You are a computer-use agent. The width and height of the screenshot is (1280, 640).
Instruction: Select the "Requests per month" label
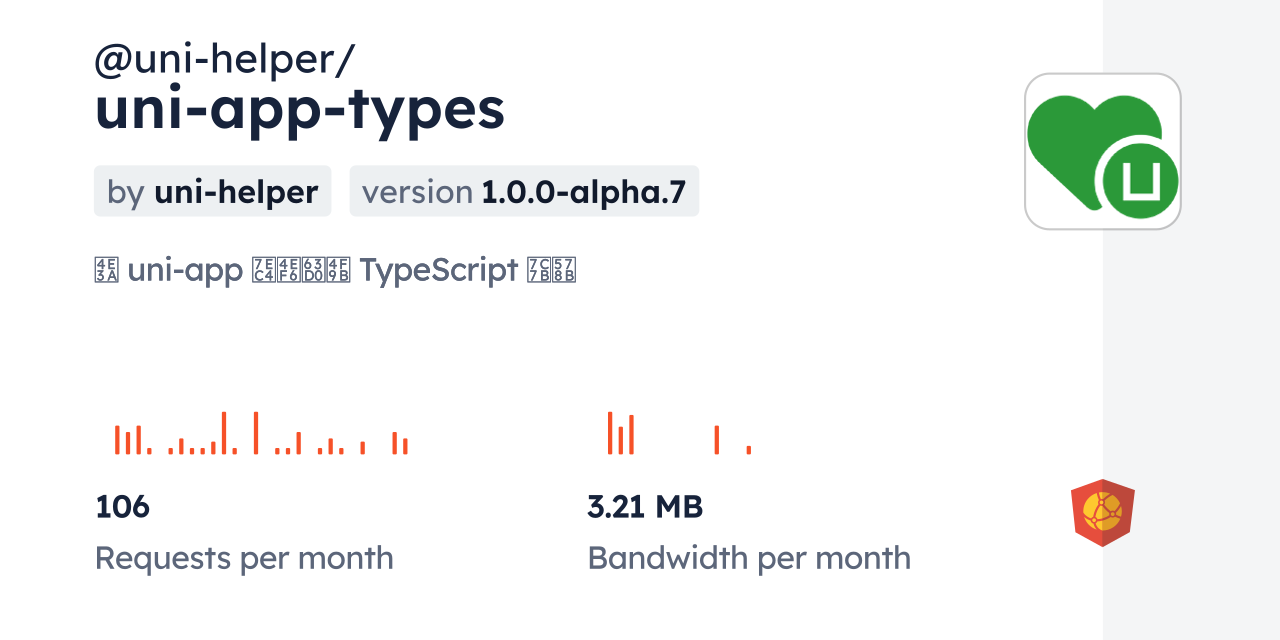click(244, 558)
